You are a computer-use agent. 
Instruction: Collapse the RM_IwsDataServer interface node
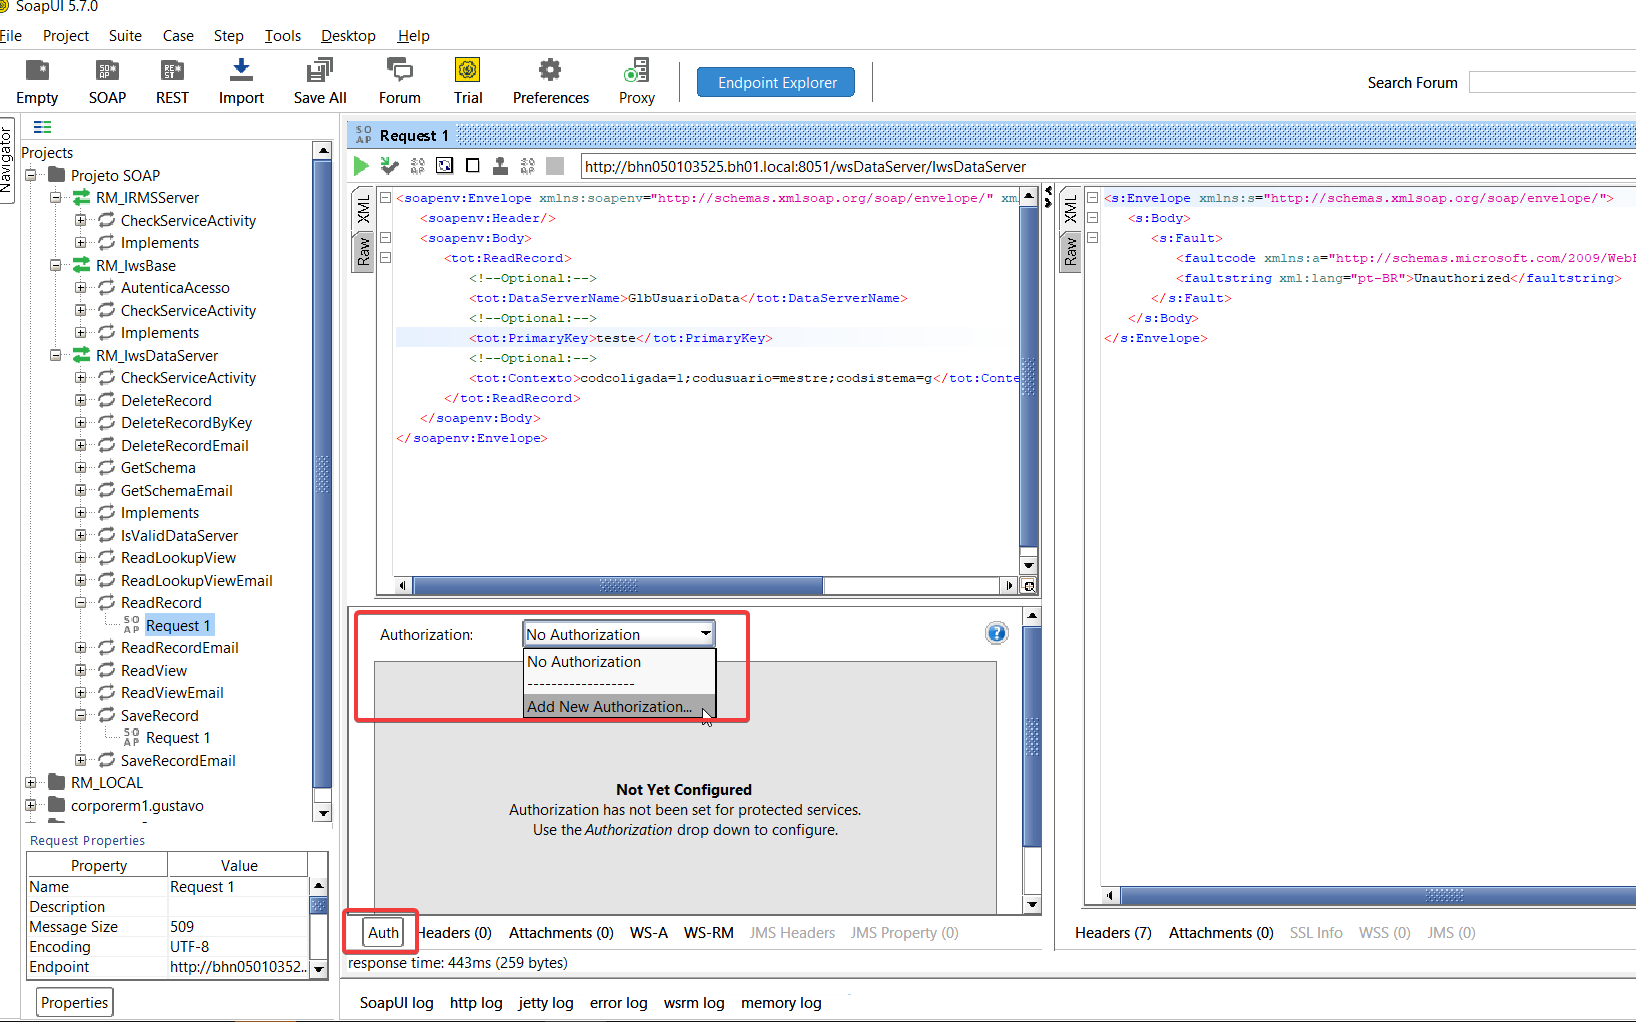pos(56,355)
